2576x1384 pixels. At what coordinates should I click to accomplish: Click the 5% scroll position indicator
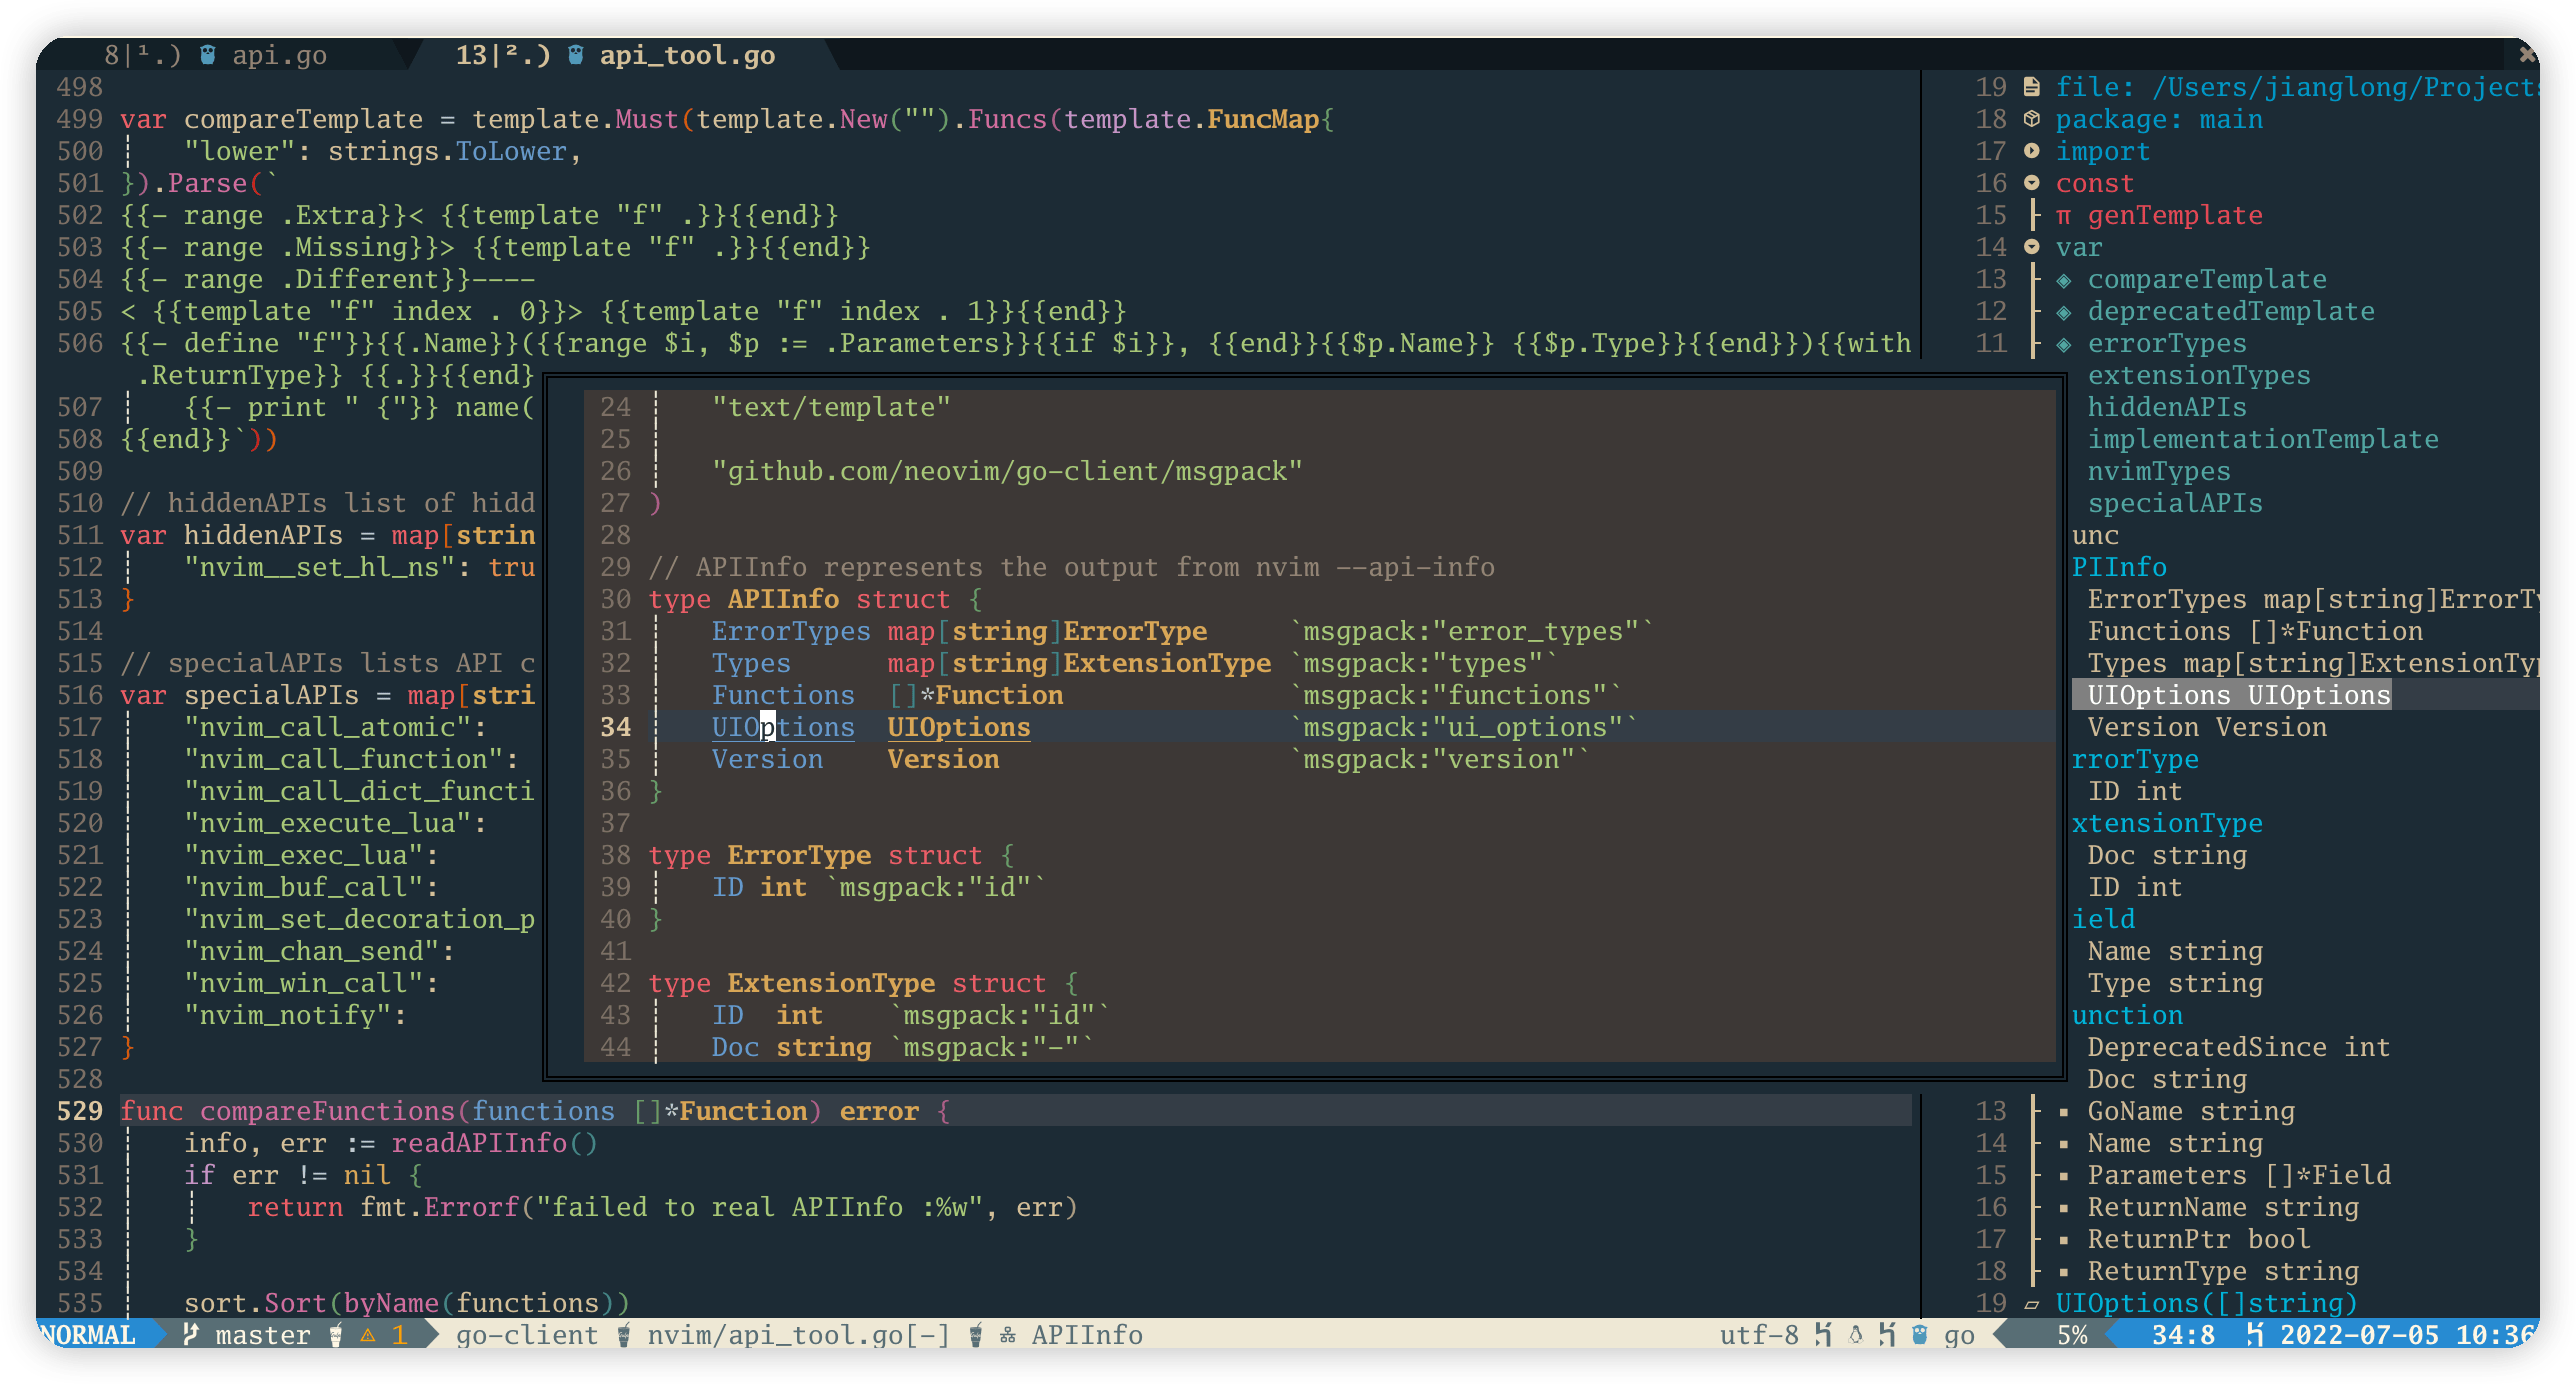pyautogui.click(x=2072, y=1335)
